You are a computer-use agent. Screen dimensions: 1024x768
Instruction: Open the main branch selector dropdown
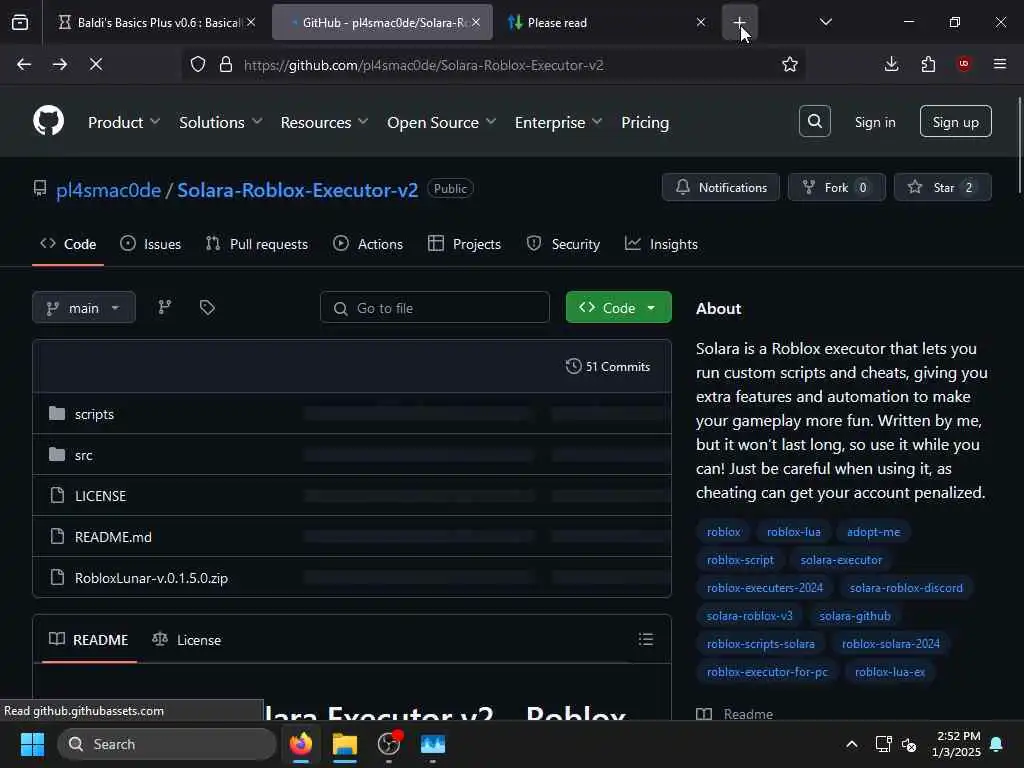click(x=84, y=307)
